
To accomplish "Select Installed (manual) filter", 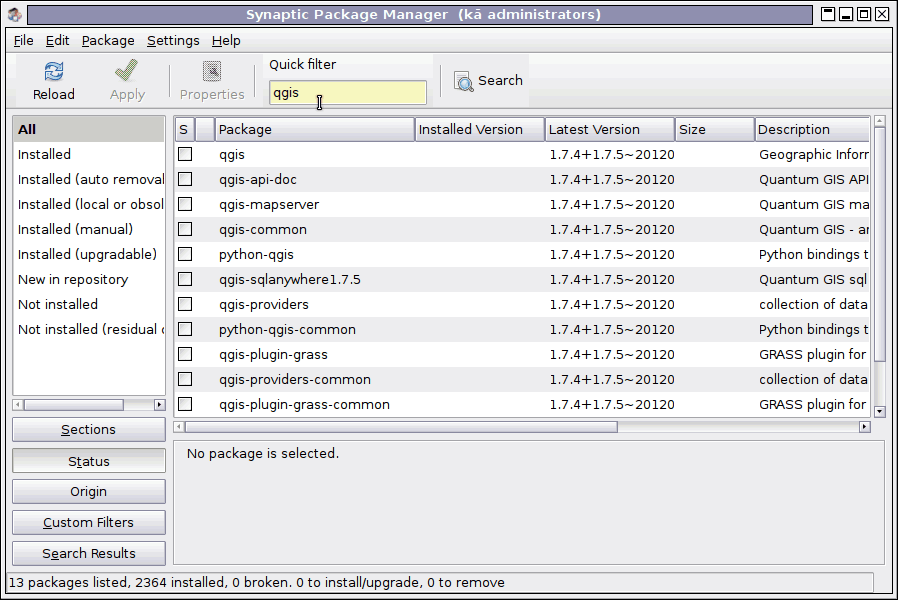I will tap(89, 229).
